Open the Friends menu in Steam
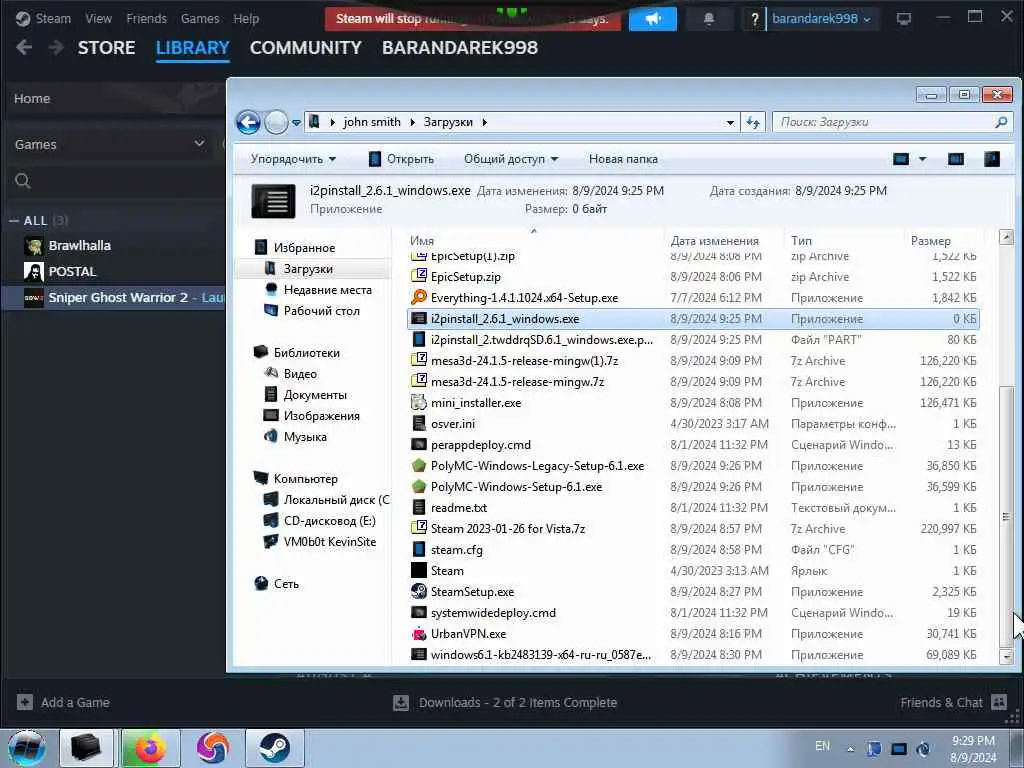 [146, 19]
